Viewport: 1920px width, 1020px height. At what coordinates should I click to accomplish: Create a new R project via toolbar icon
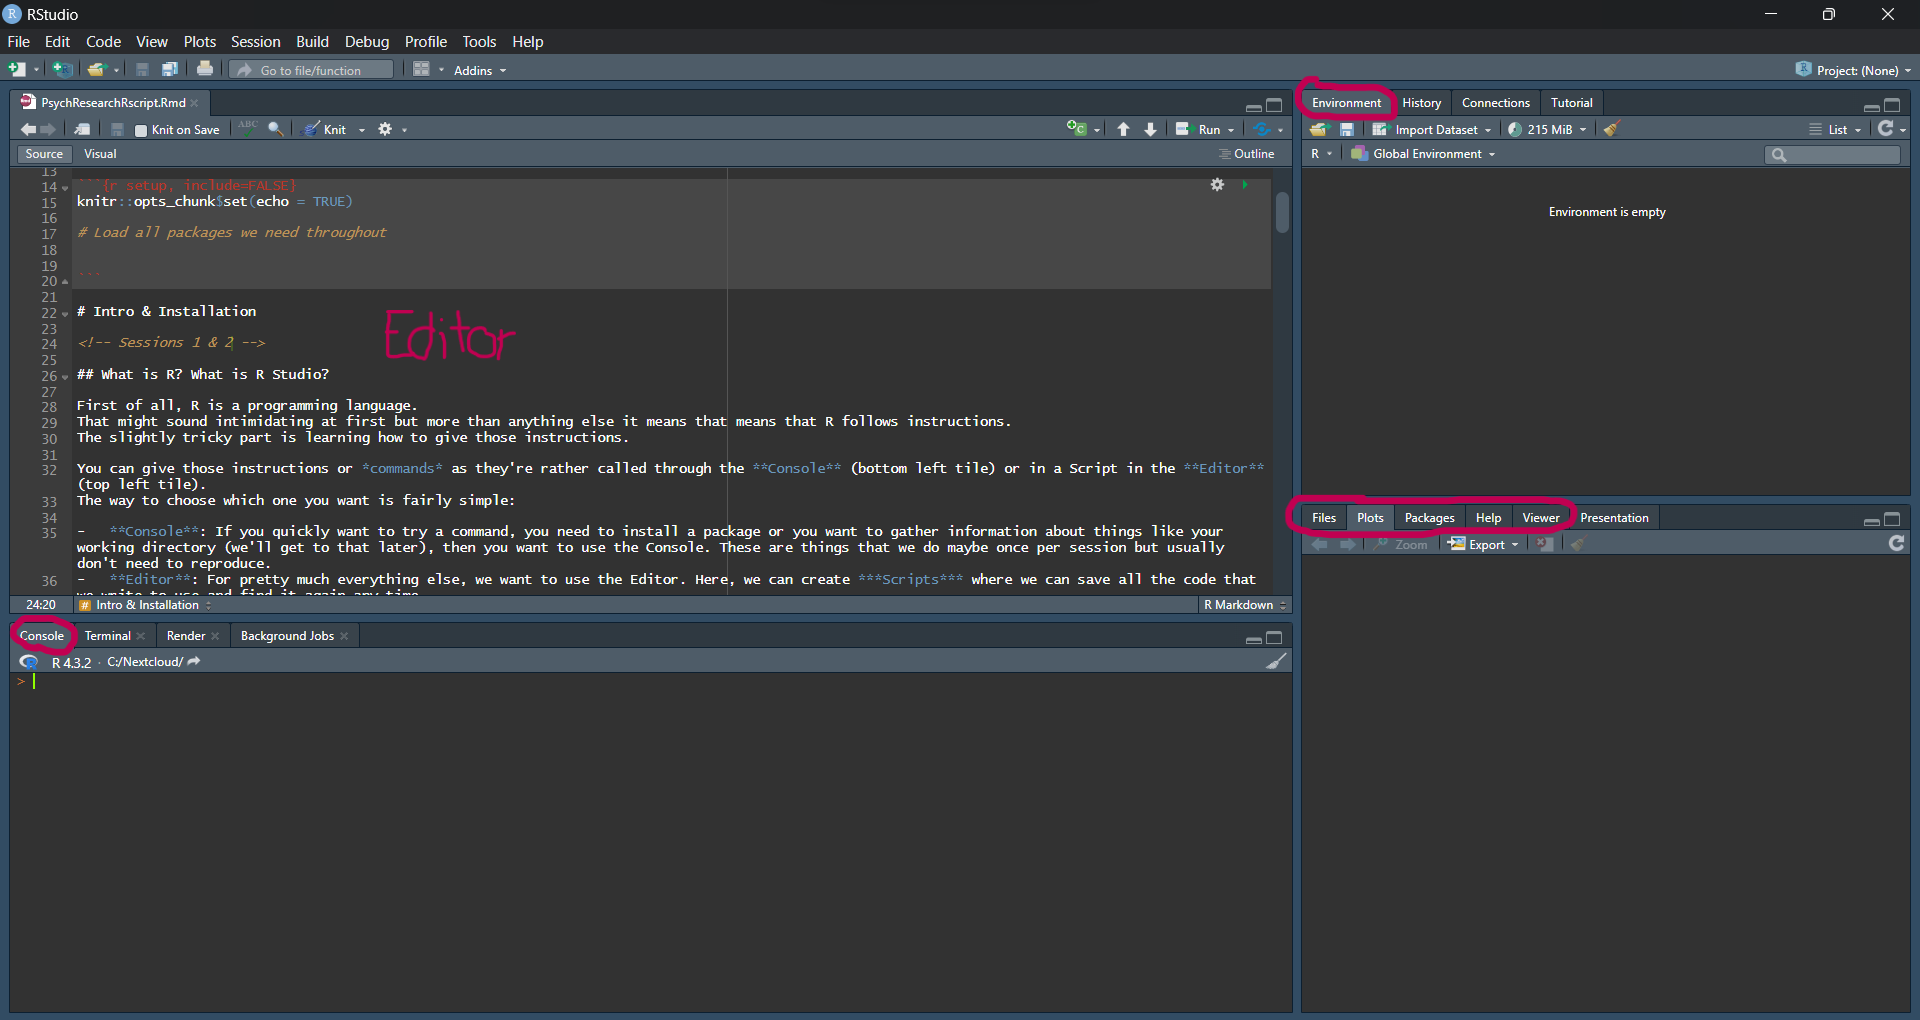click(x=62, y=70)
